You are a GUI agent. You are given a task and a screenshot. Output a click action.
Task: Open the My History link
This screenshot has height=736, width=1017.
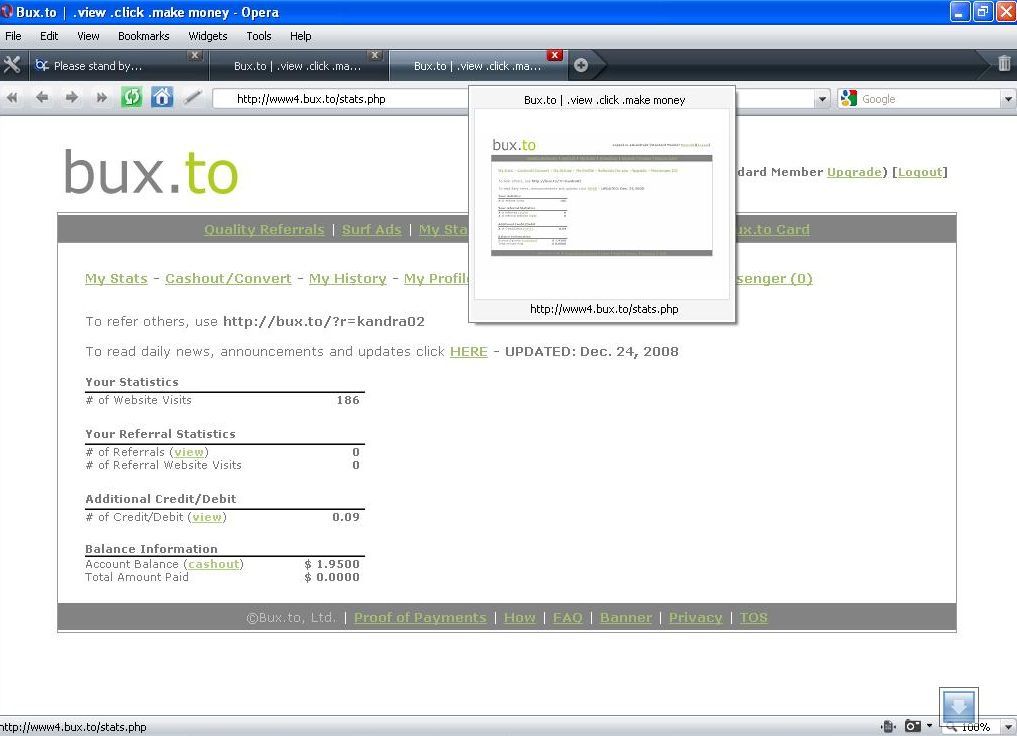point(348,279)
